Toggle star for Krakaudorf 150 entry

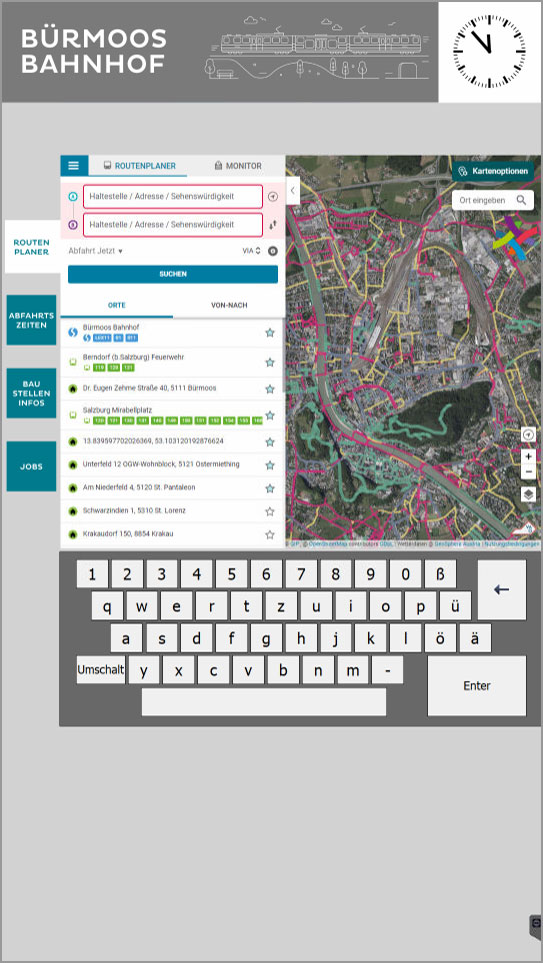[270, 534]
